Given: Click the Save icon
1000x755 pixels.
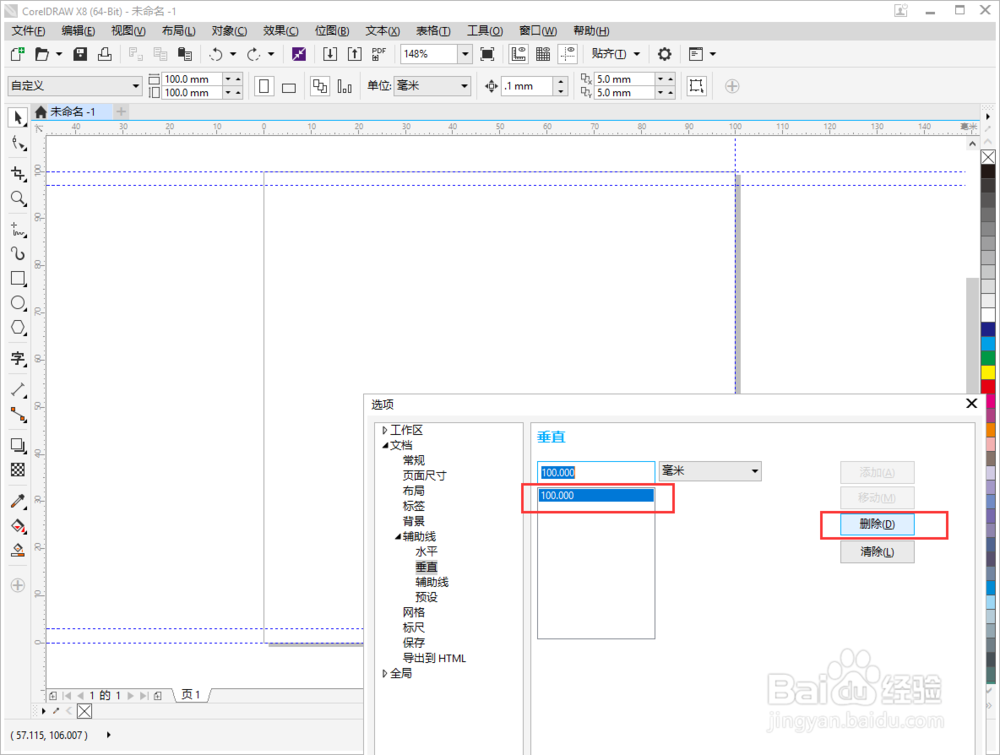Looking at the screenshot, I should click(x=80, y=54).
